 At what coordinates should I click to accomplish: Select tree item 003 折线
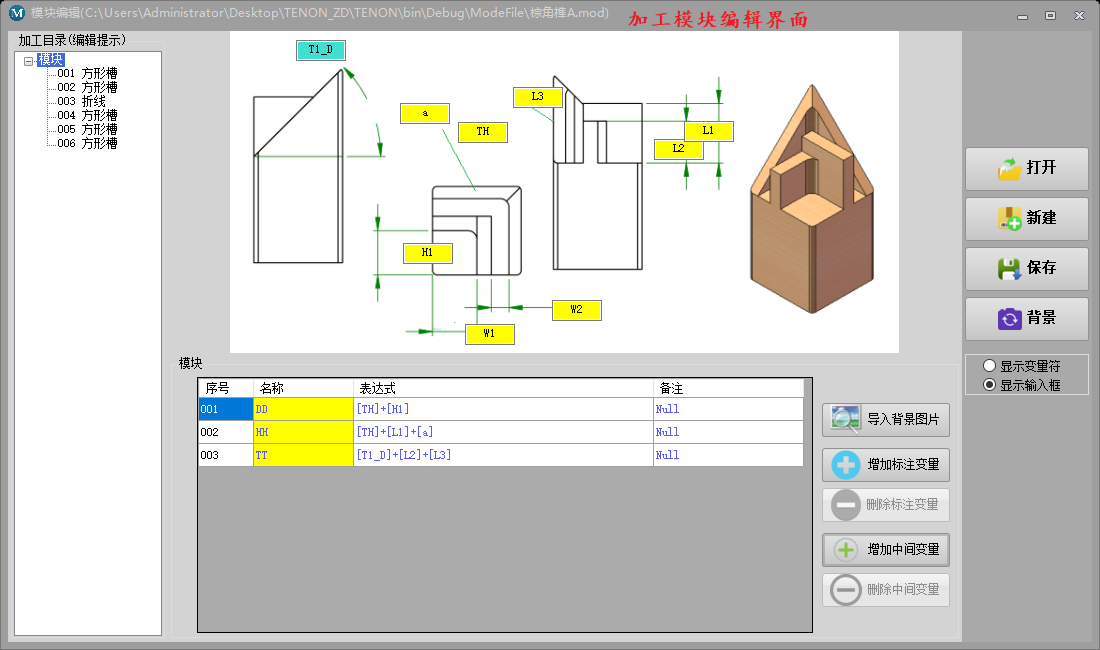(81, 102)
